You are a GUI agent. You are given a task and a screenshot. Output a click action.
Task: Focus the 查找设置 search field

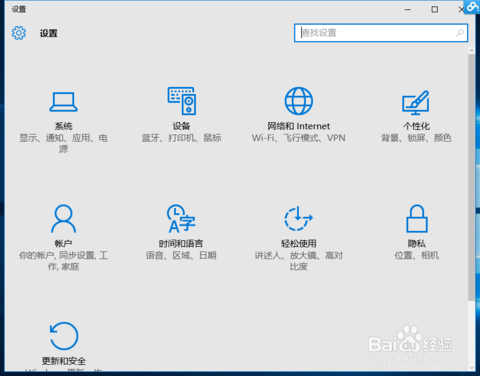click(x=381, y=33)
